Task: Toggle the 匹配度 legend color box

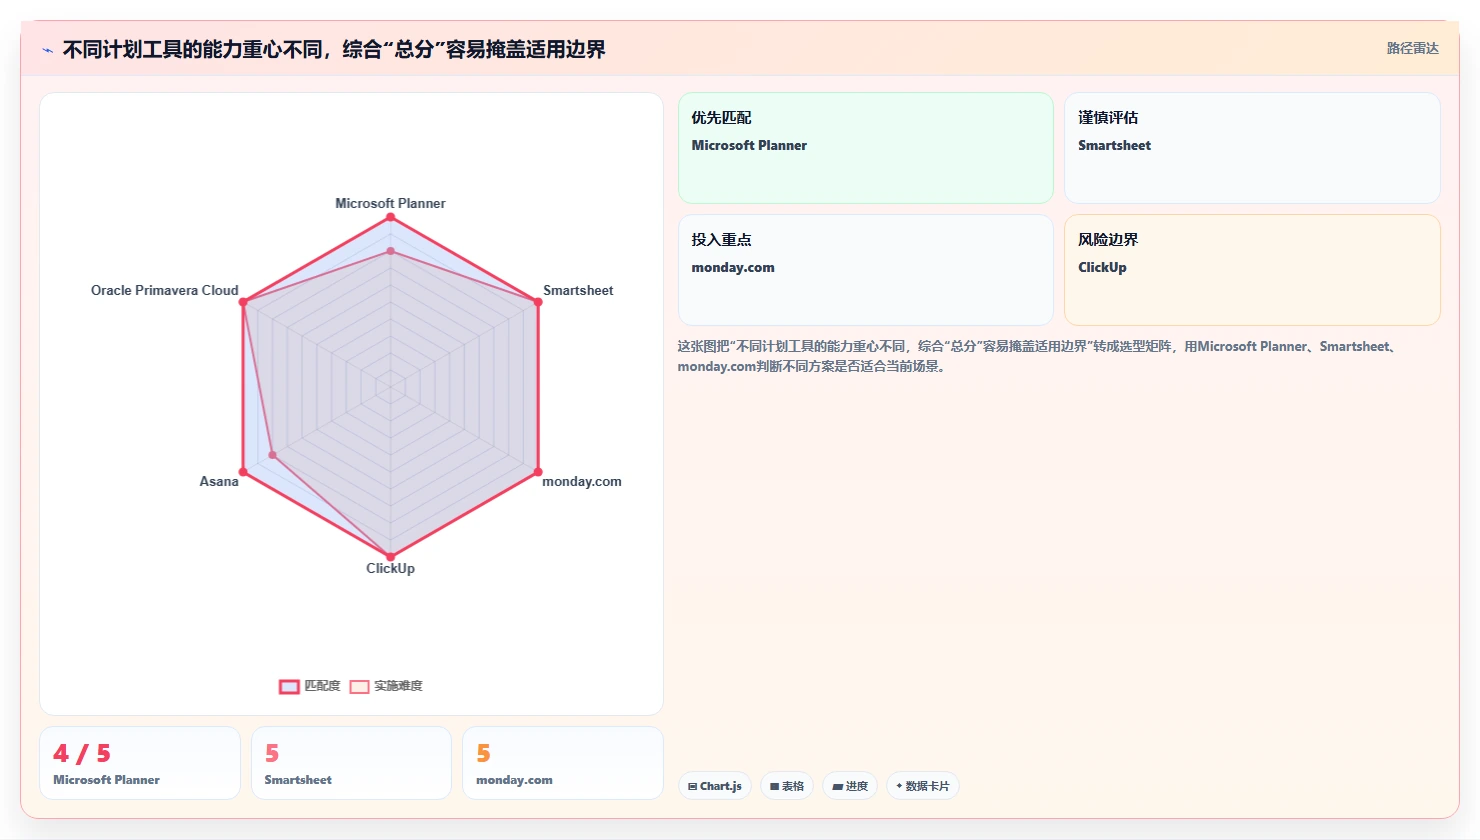Action: click(x=289, y=686)
